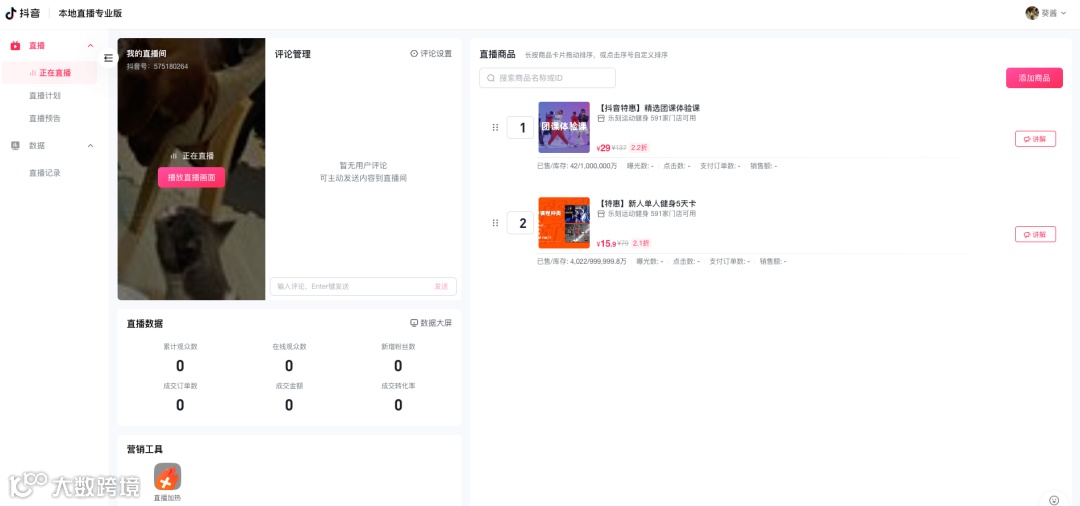Click sequence number box 1
Viewport: 1080px width, 506px height.
coord(522,127)
